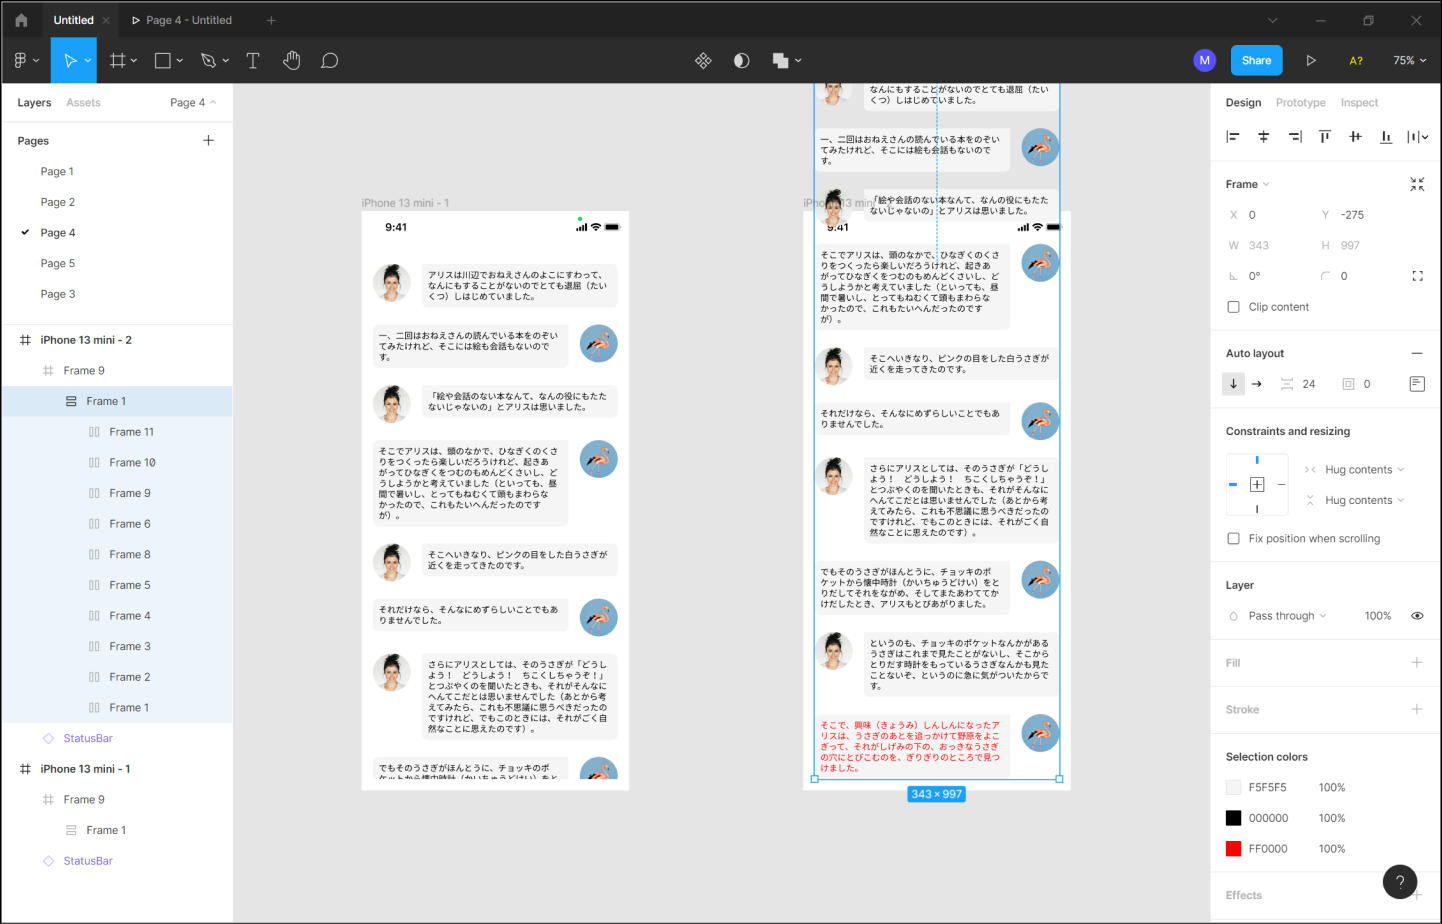Click the Share button
This screenshot has height=924, width=1442.
pos(1256,61)
